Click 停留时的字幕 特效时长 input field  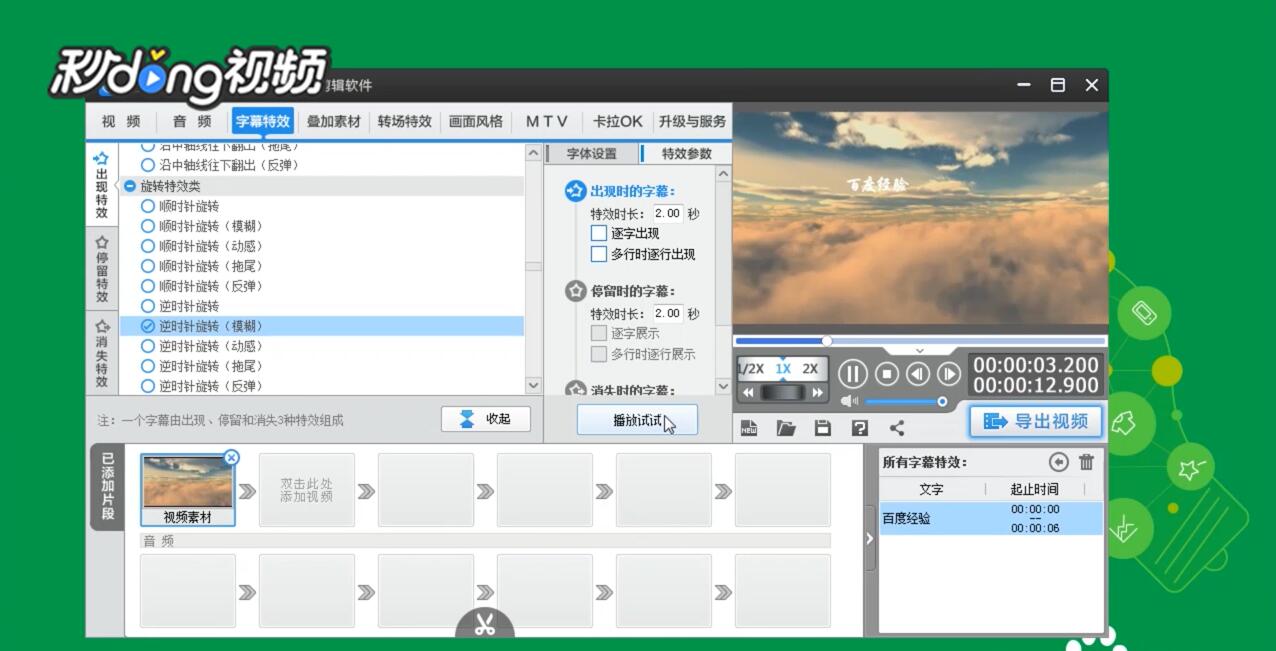pos(667,314)
